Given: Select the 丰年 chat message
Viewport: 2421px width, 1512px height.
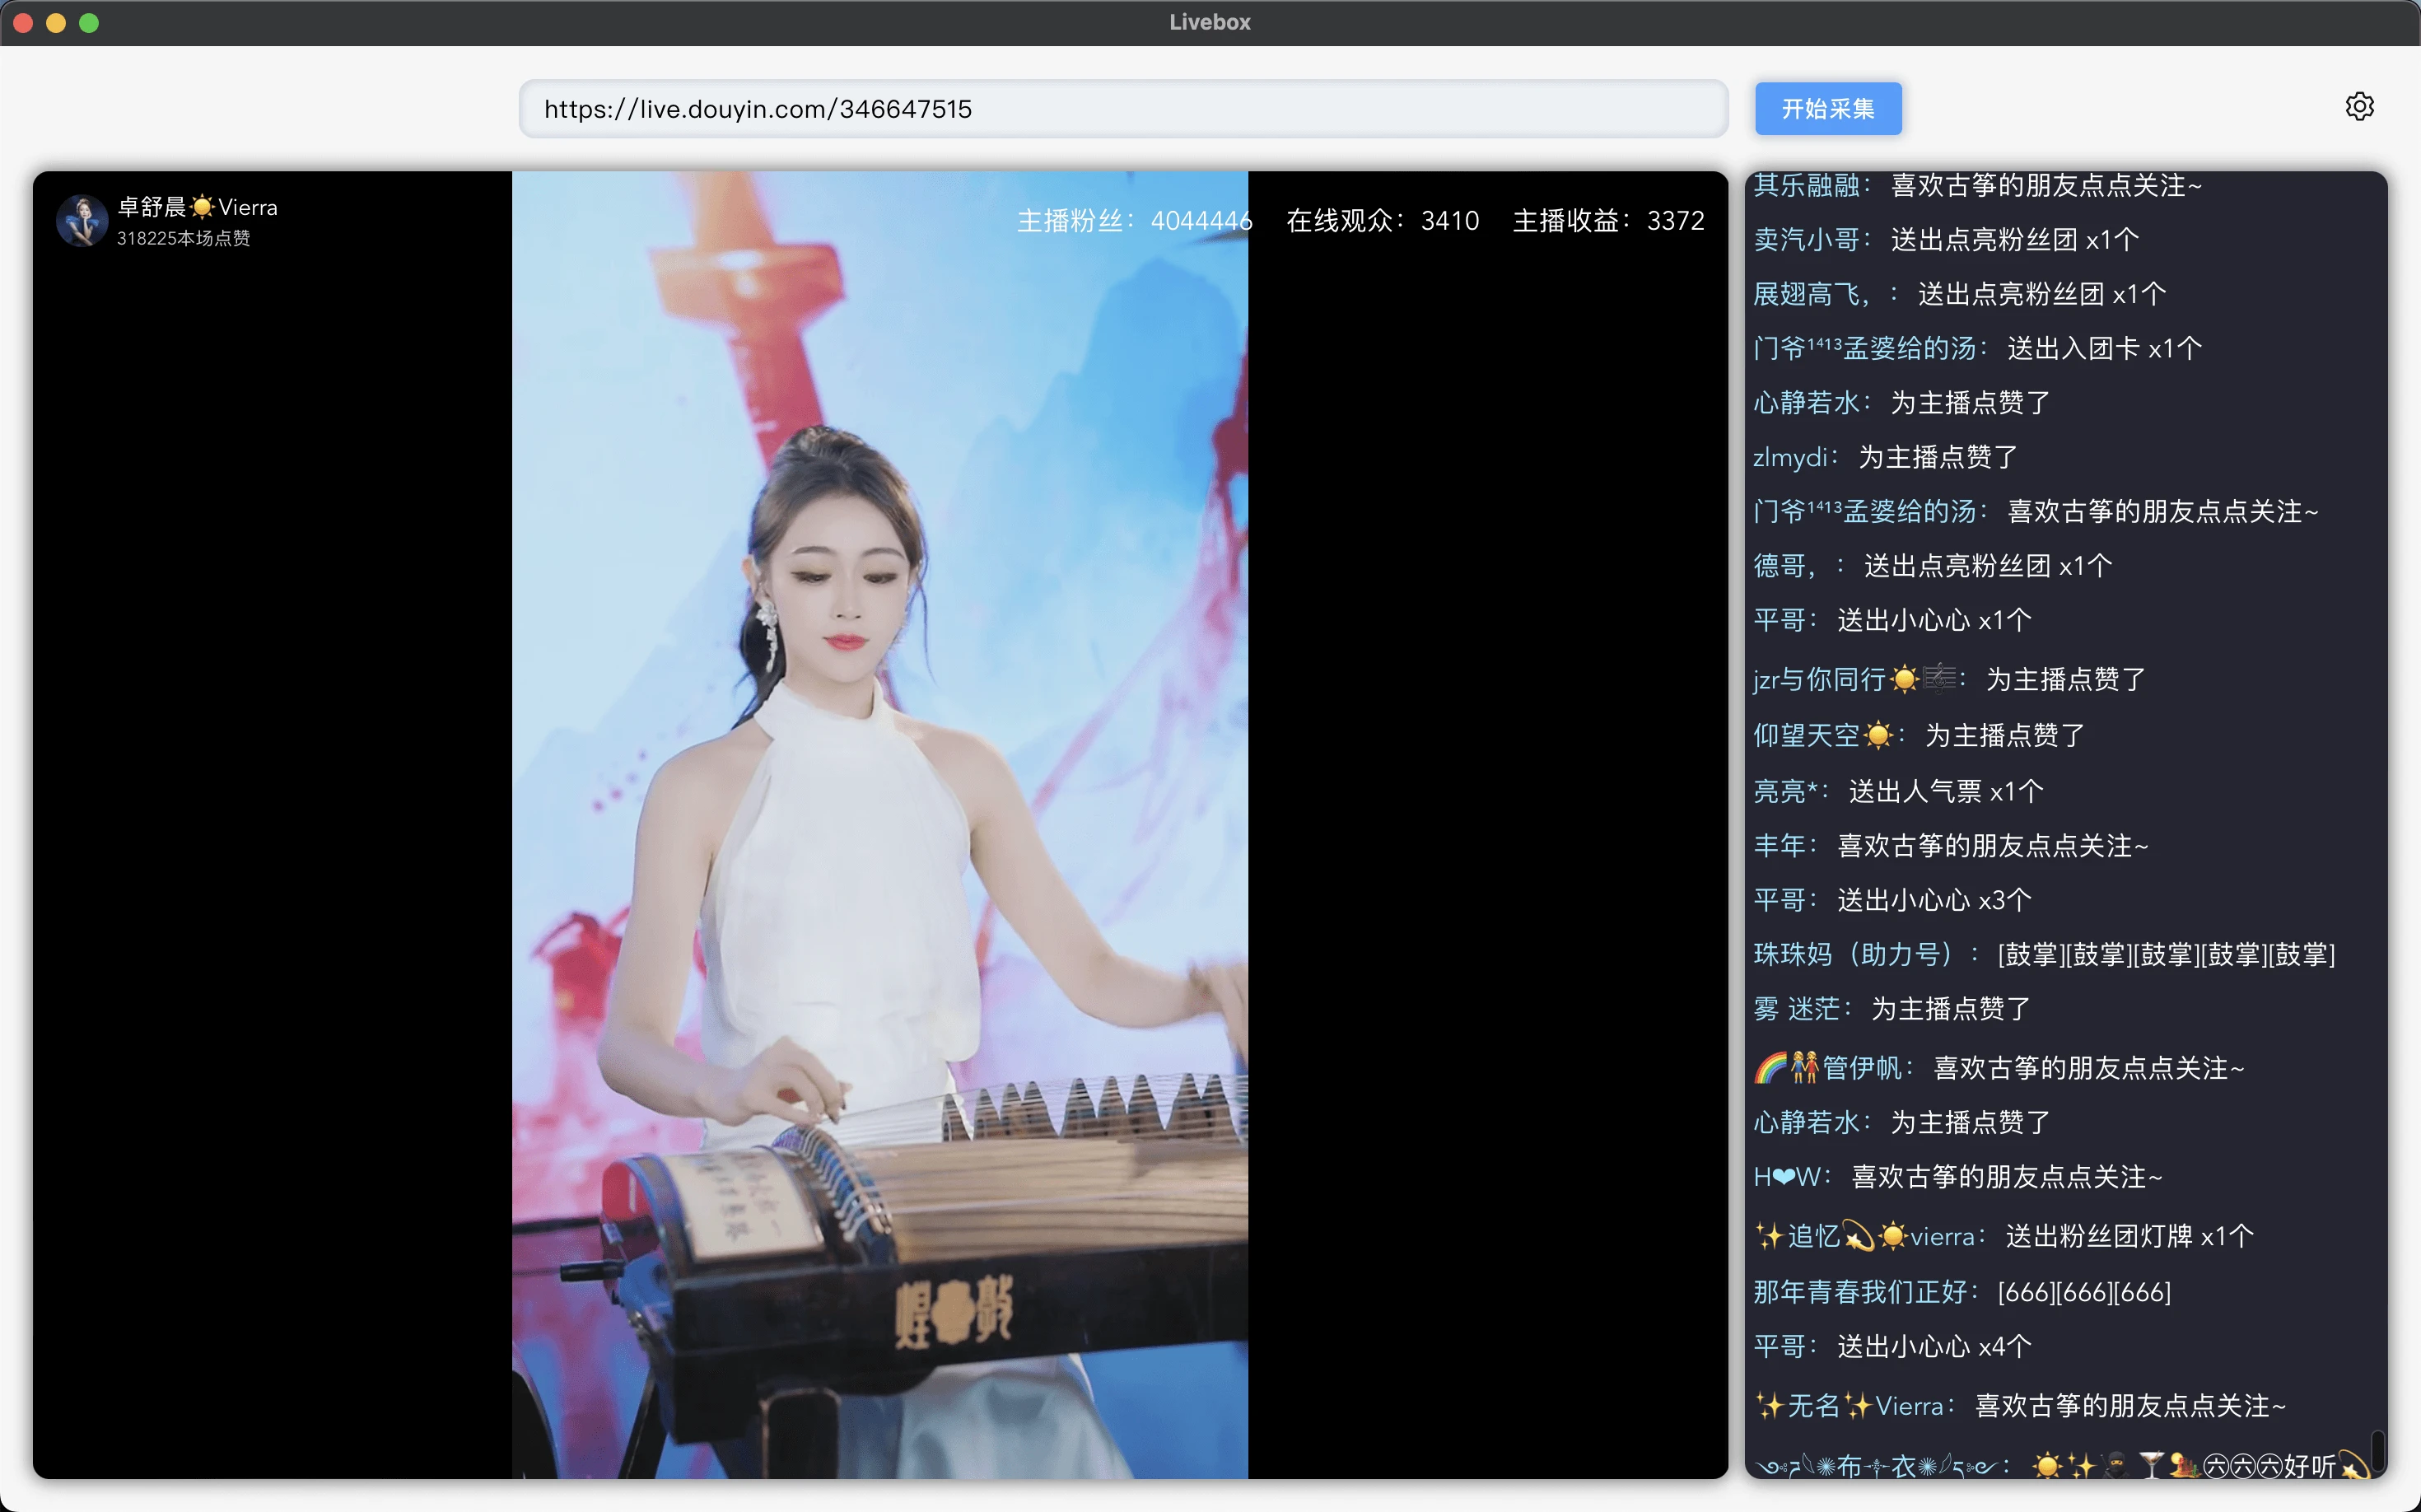Looking at the screenshot, I should (x=1950, y=846).
